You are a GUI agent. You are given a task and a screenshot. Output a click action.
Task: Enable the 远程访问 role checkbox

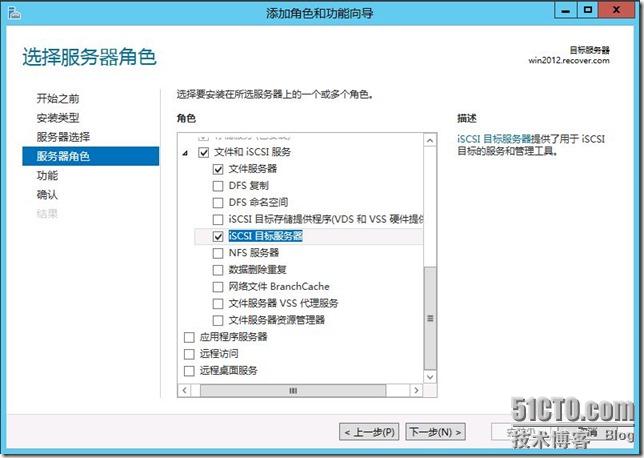pos(189,354)
